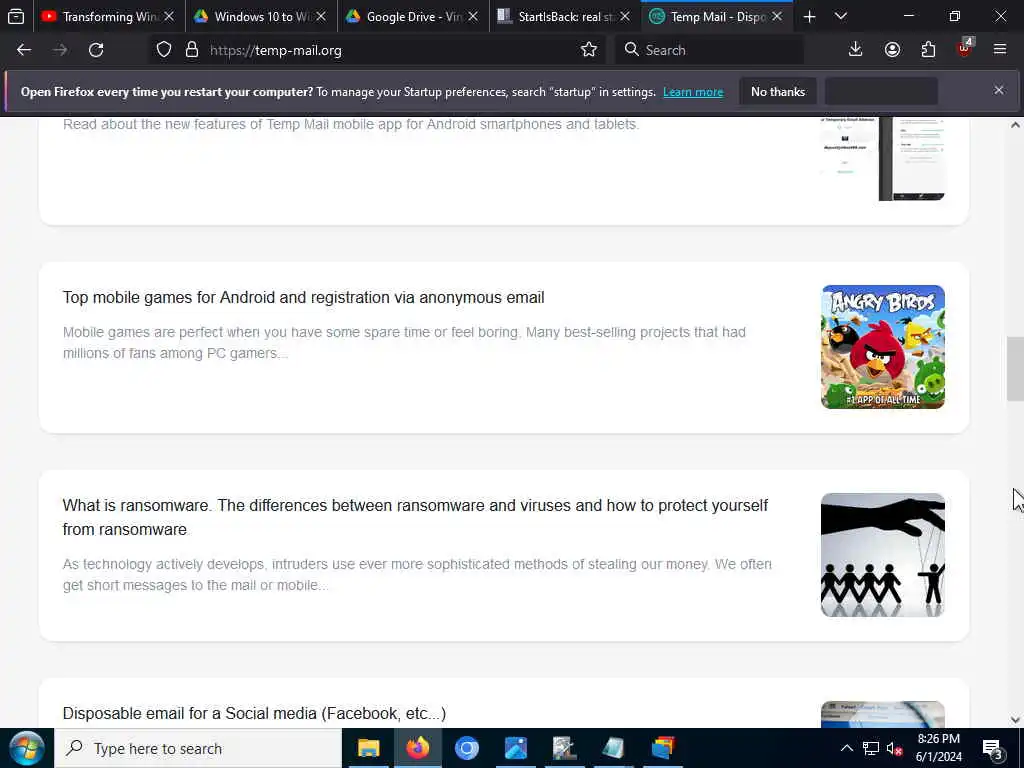Click Read about the new features text

click(351, 124)
